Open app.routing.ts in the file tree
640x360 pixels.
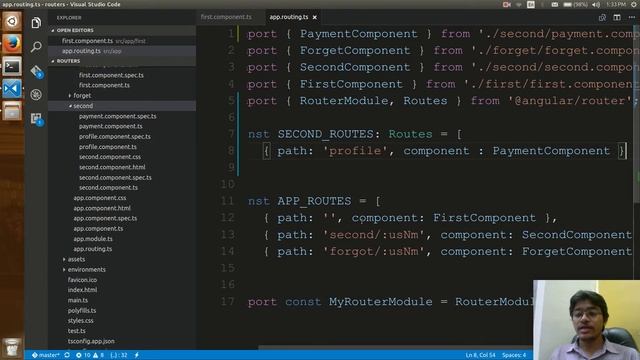point(93,249)
